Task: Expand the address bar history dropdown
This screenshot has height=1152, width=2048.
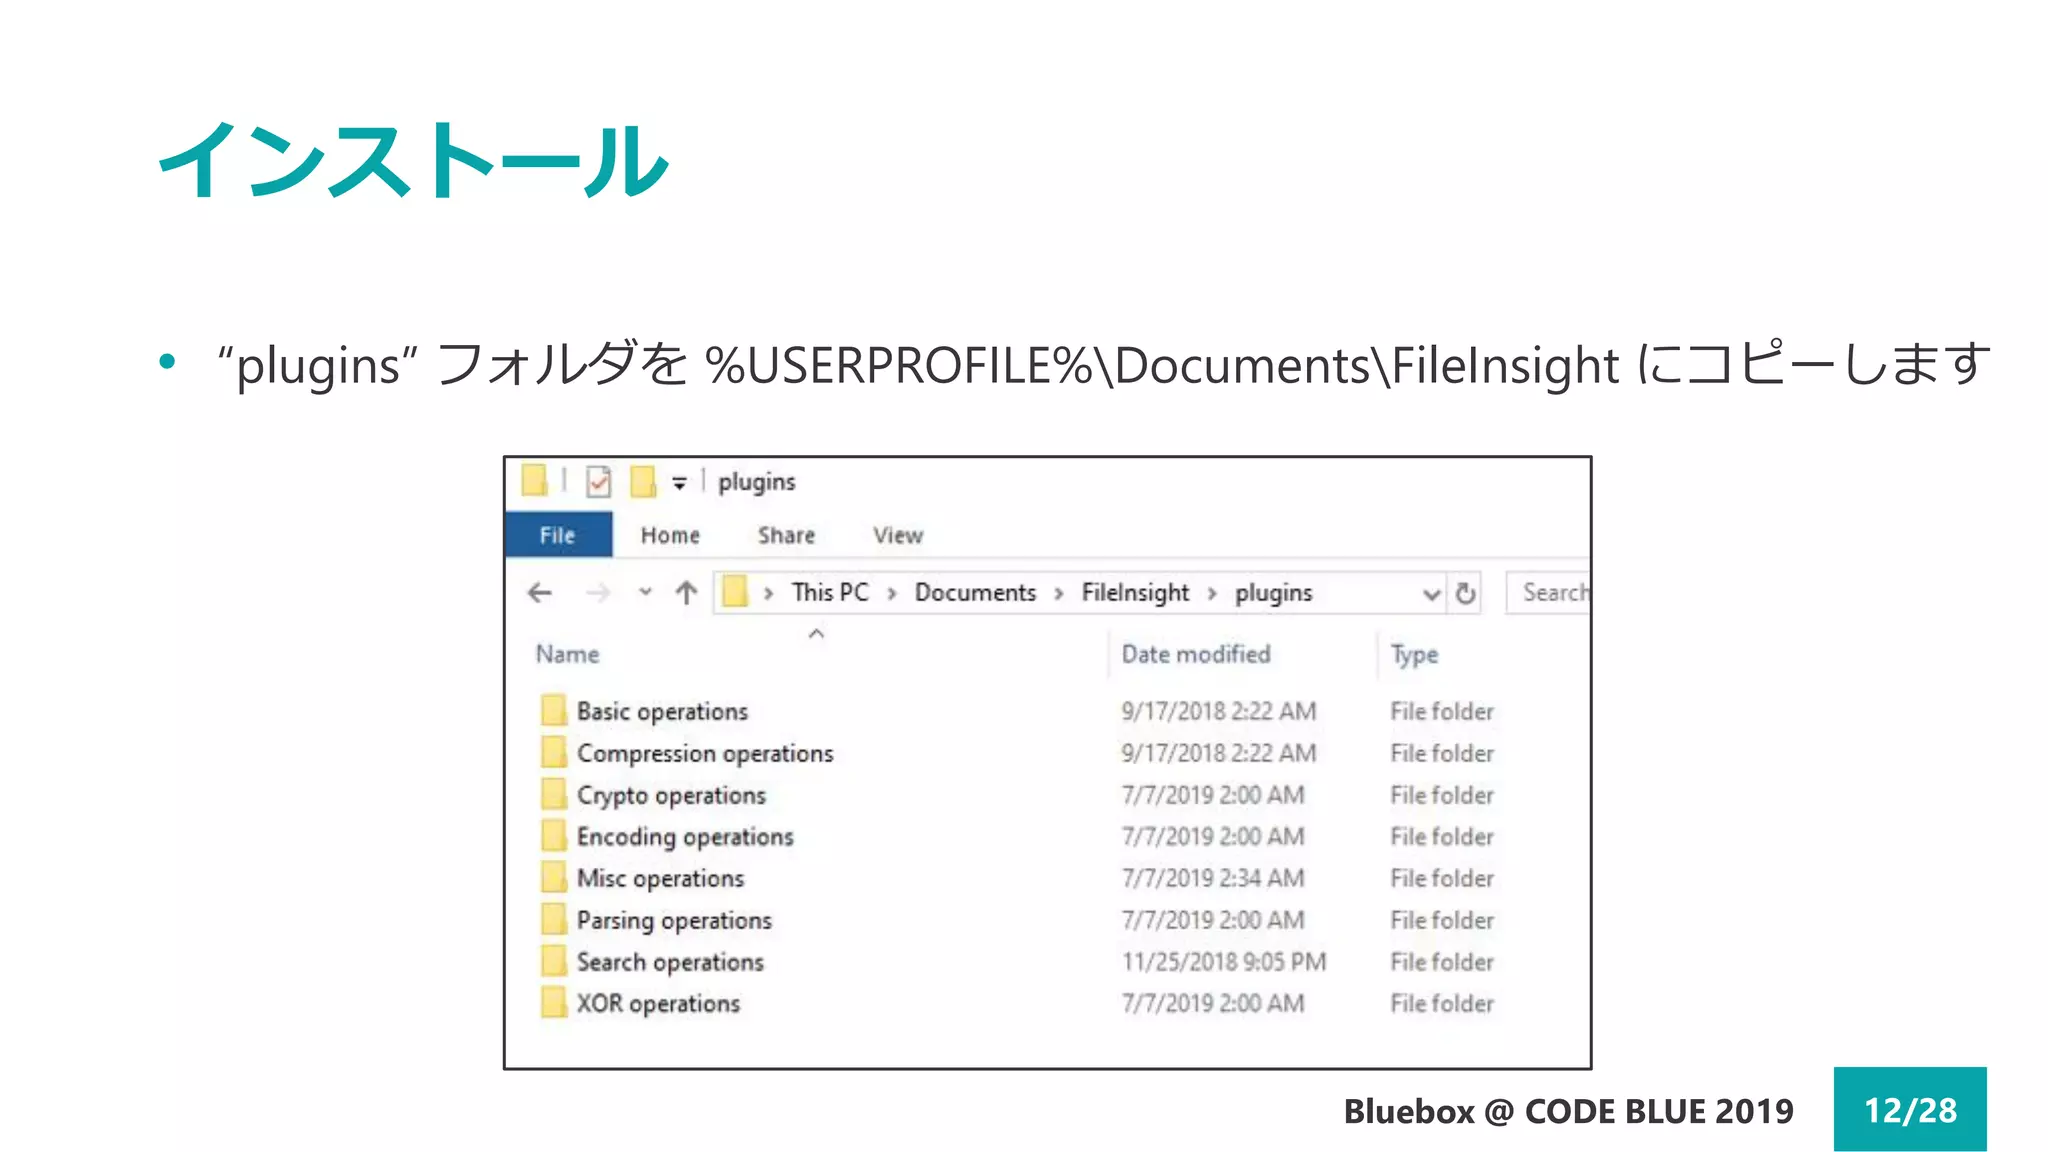Action: [x=1431, y=594]
